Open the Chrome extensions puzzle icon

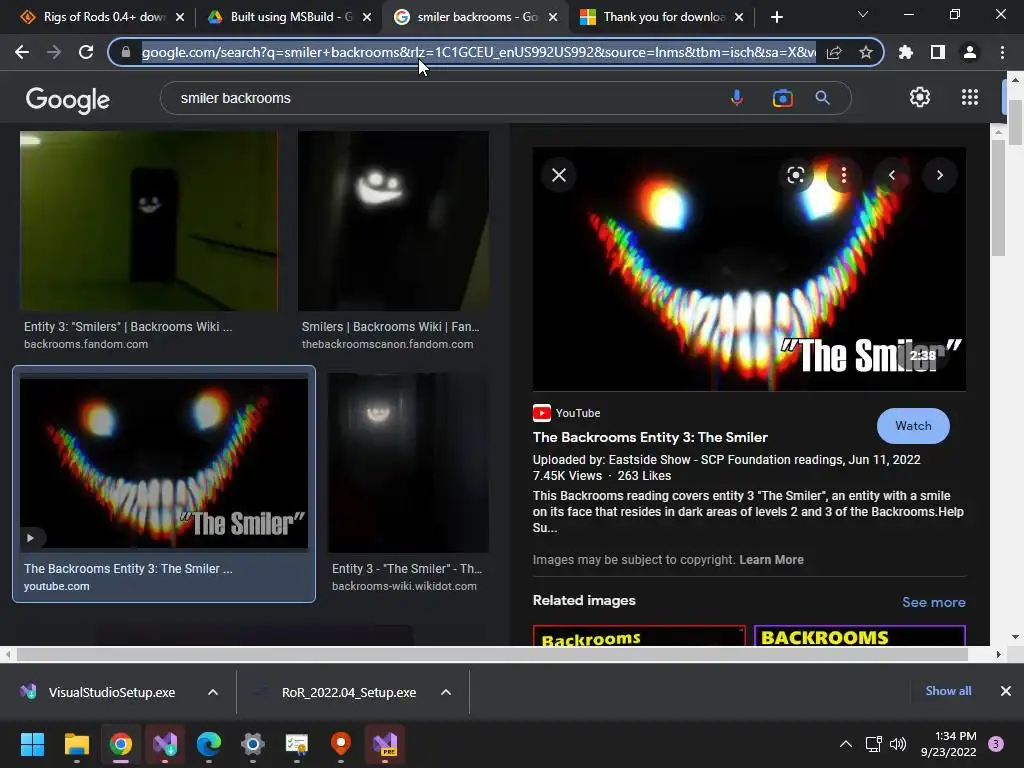[905, 52]
